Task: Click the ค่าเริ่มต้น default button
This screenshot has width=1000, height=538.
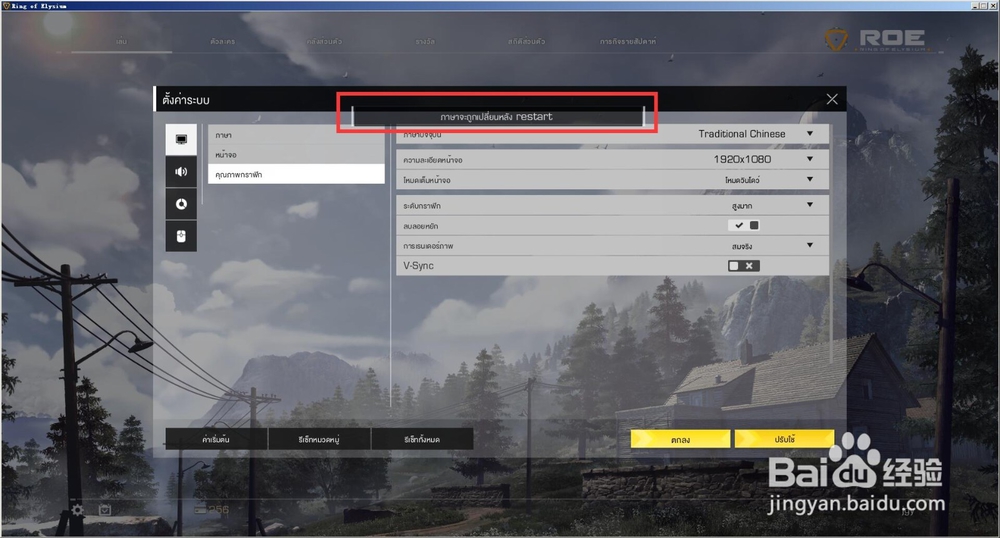Action: click(216, 439)
